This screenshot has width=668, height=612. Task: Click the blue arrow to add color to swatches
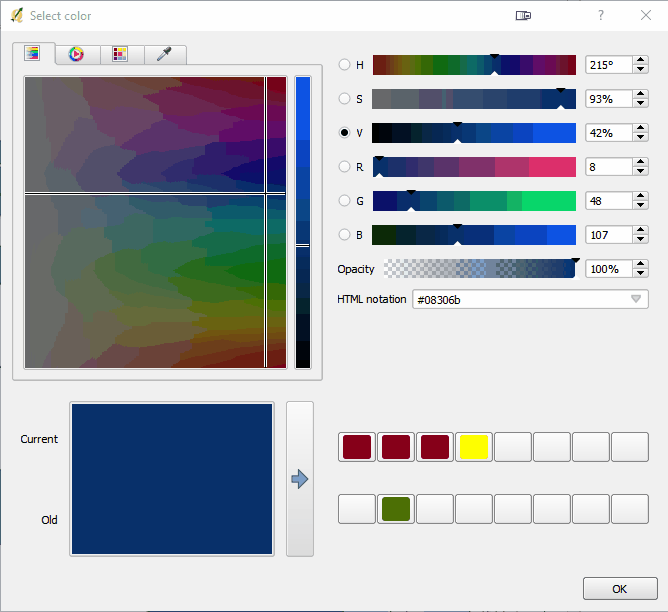[x=300, y=479]
